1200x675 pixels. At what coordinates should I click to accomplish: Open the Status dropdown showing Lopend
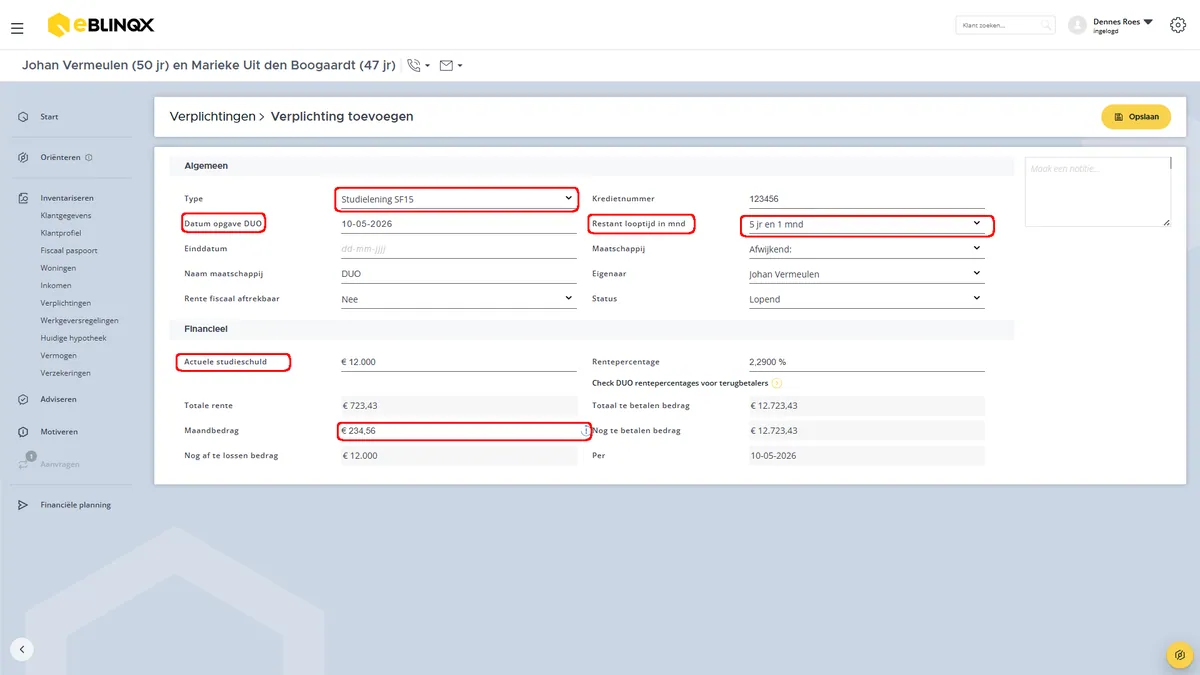pos(866,299)
